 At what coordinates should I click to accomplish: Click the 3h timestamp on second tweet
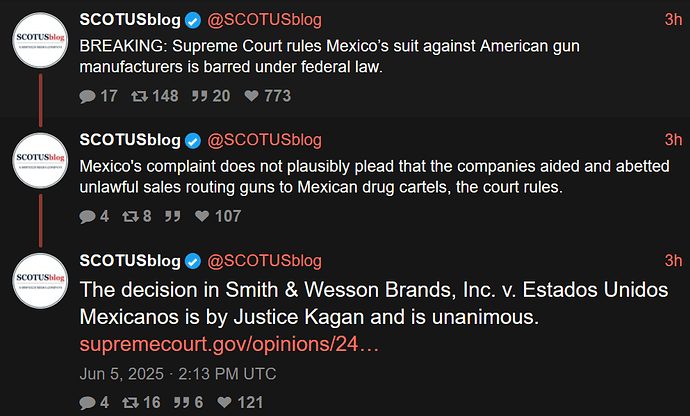pyautogui.click(x=673, y=140)
